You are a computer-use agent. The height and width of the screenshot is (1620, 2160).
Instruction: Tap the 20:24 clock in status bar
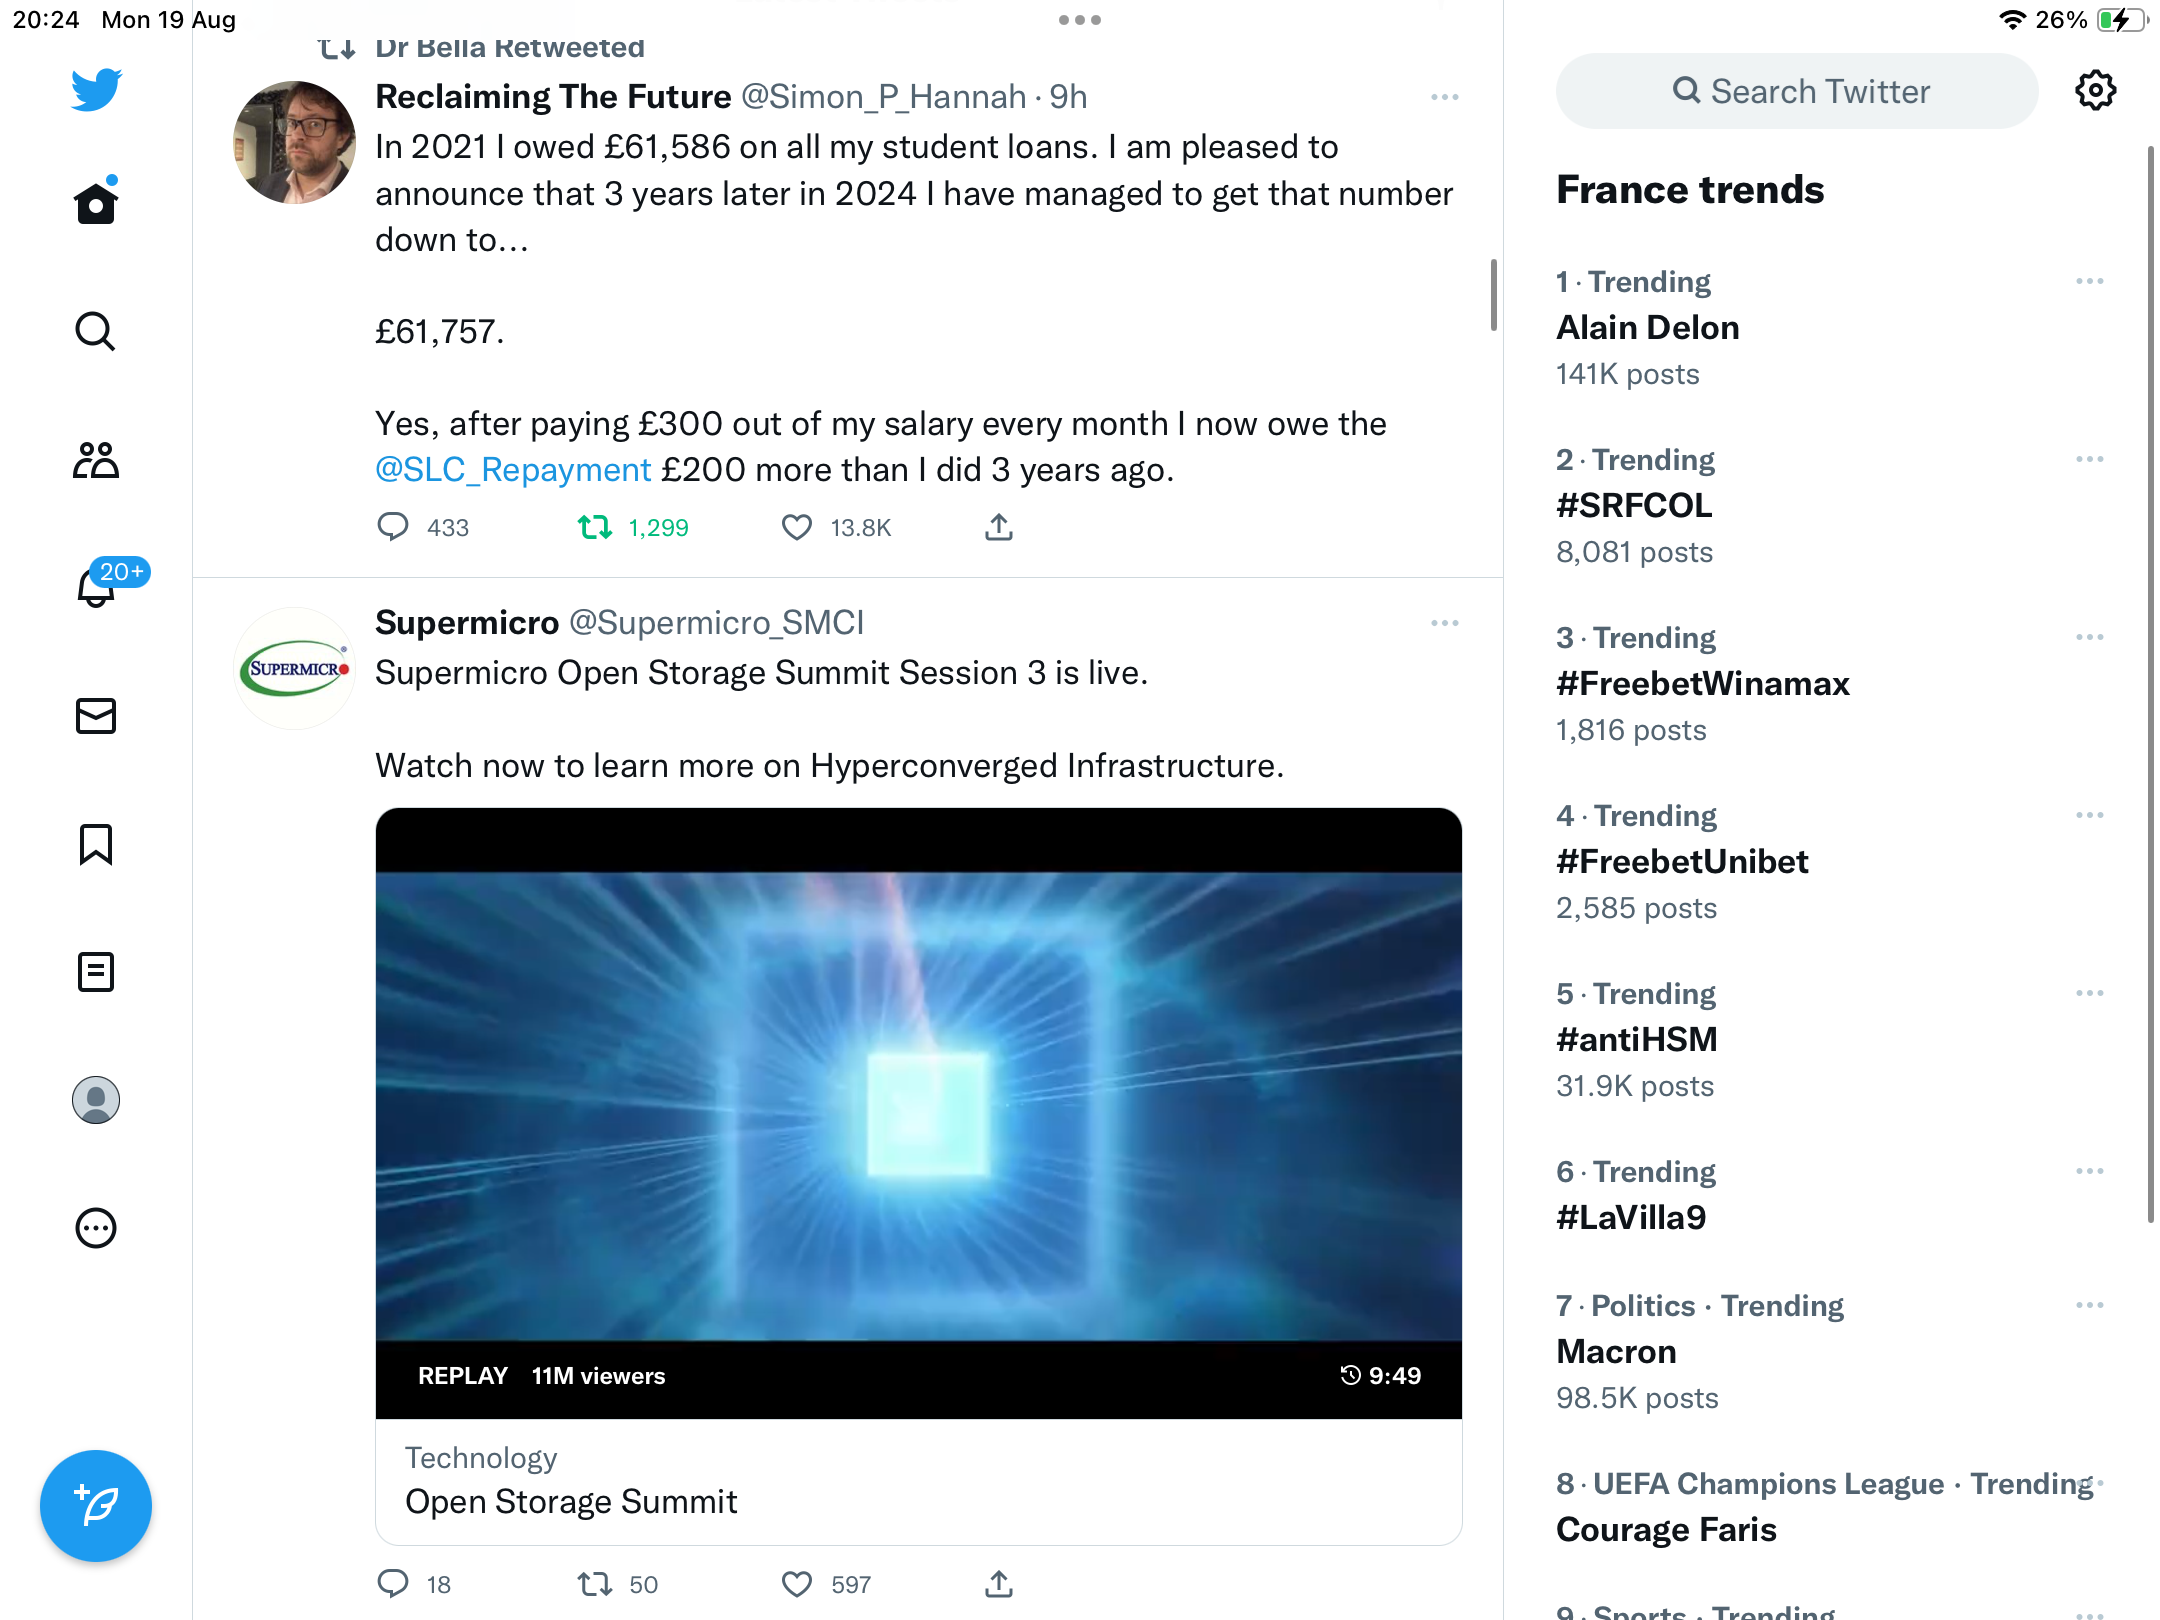[x=46, y=20]
